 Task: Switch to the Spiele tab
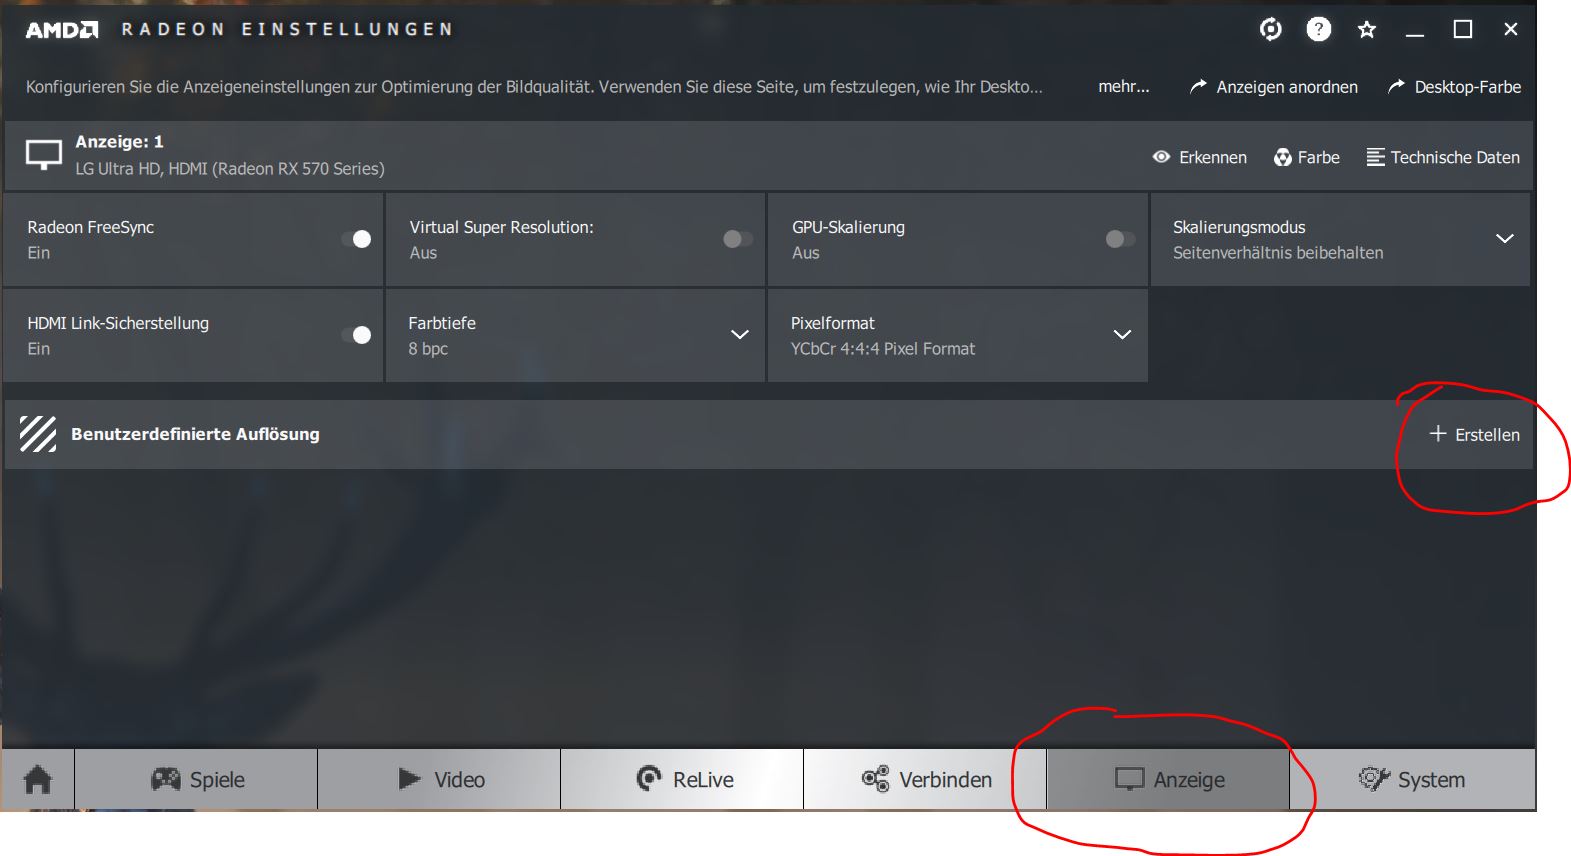[x=196, y=779]
